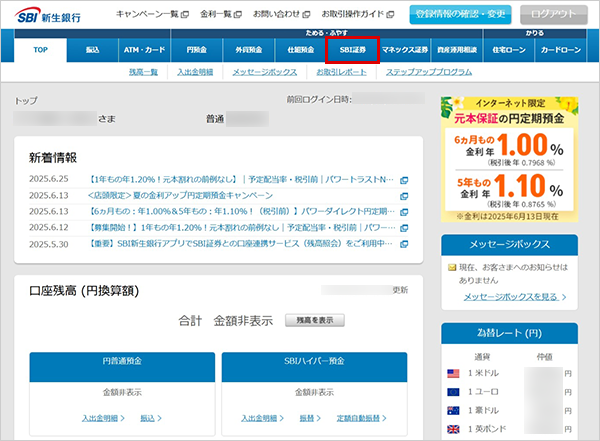Open 入出金明細 under SBIハイパー預金
The width and height of the screenshot is (600, 441).
tap(262, 418)
